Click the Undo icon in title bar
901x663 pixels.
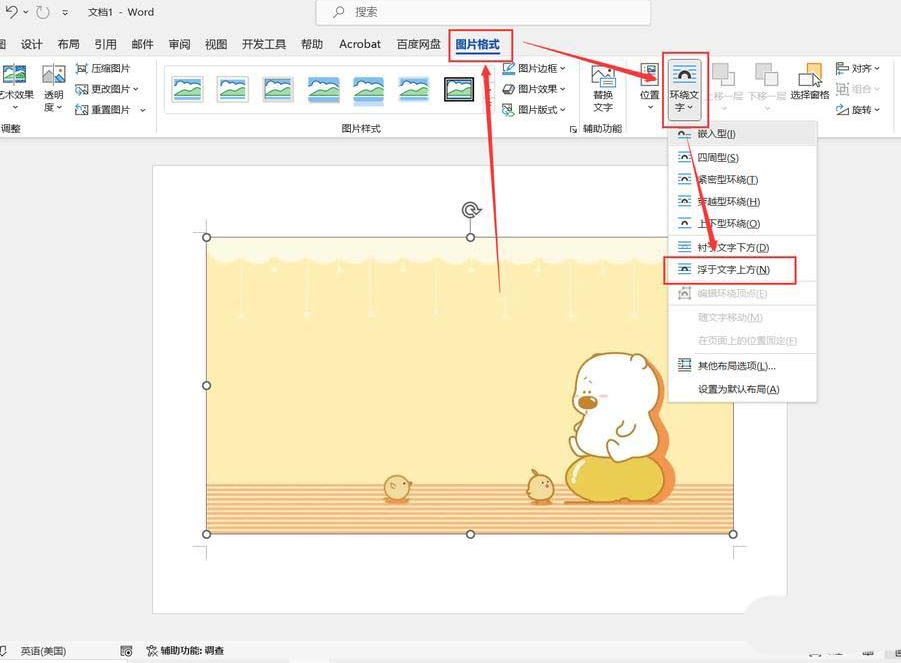pyautogui.click(x=11, y=11)
